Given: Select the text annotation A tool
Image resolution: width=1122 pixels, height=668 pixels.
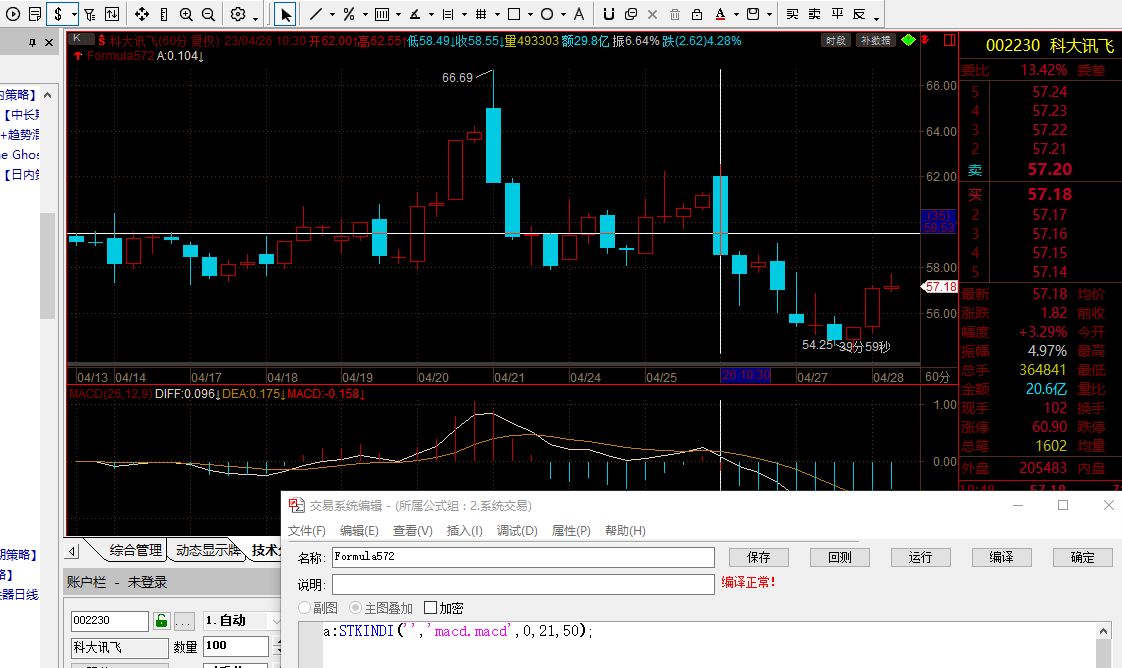Looking at the screenshot, I should coord(578,14).
